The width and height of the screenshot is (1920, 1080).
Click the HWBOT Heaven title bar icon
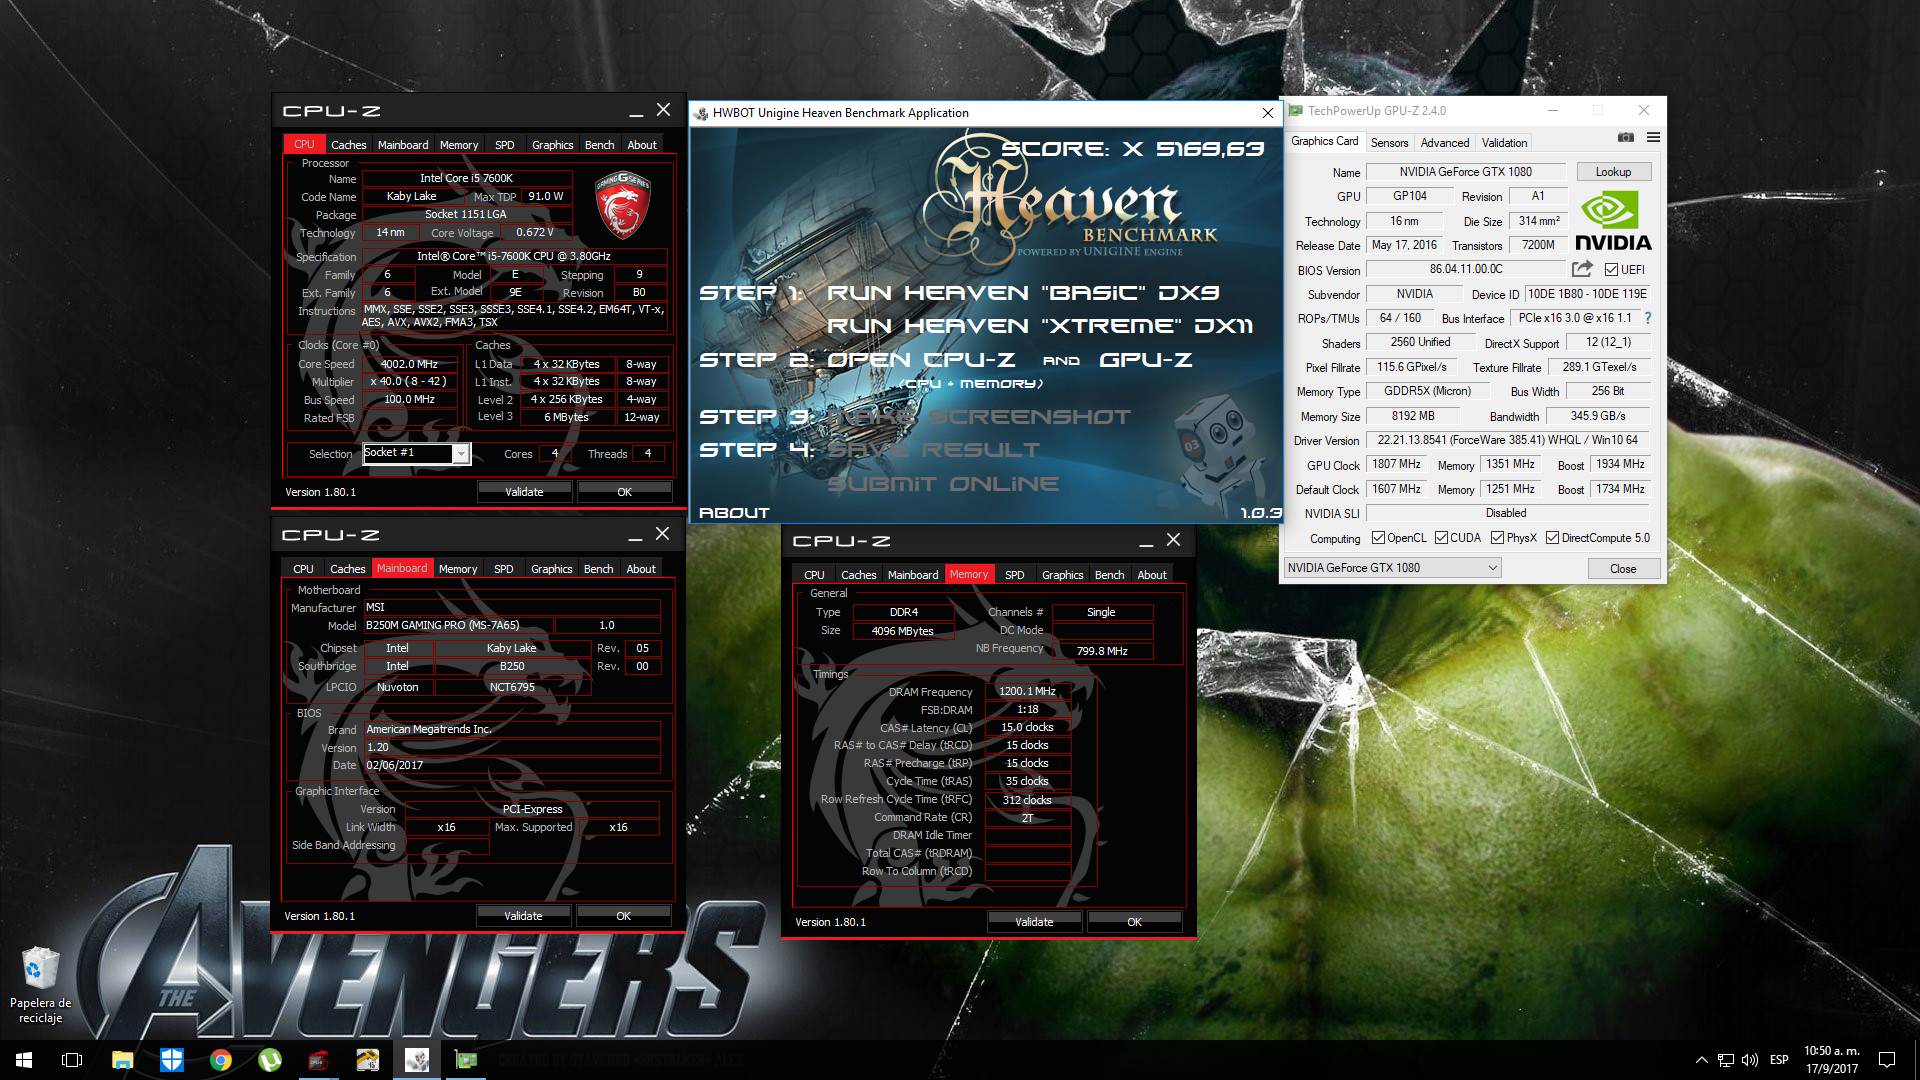pyautogui.click(x=701, y=113)
